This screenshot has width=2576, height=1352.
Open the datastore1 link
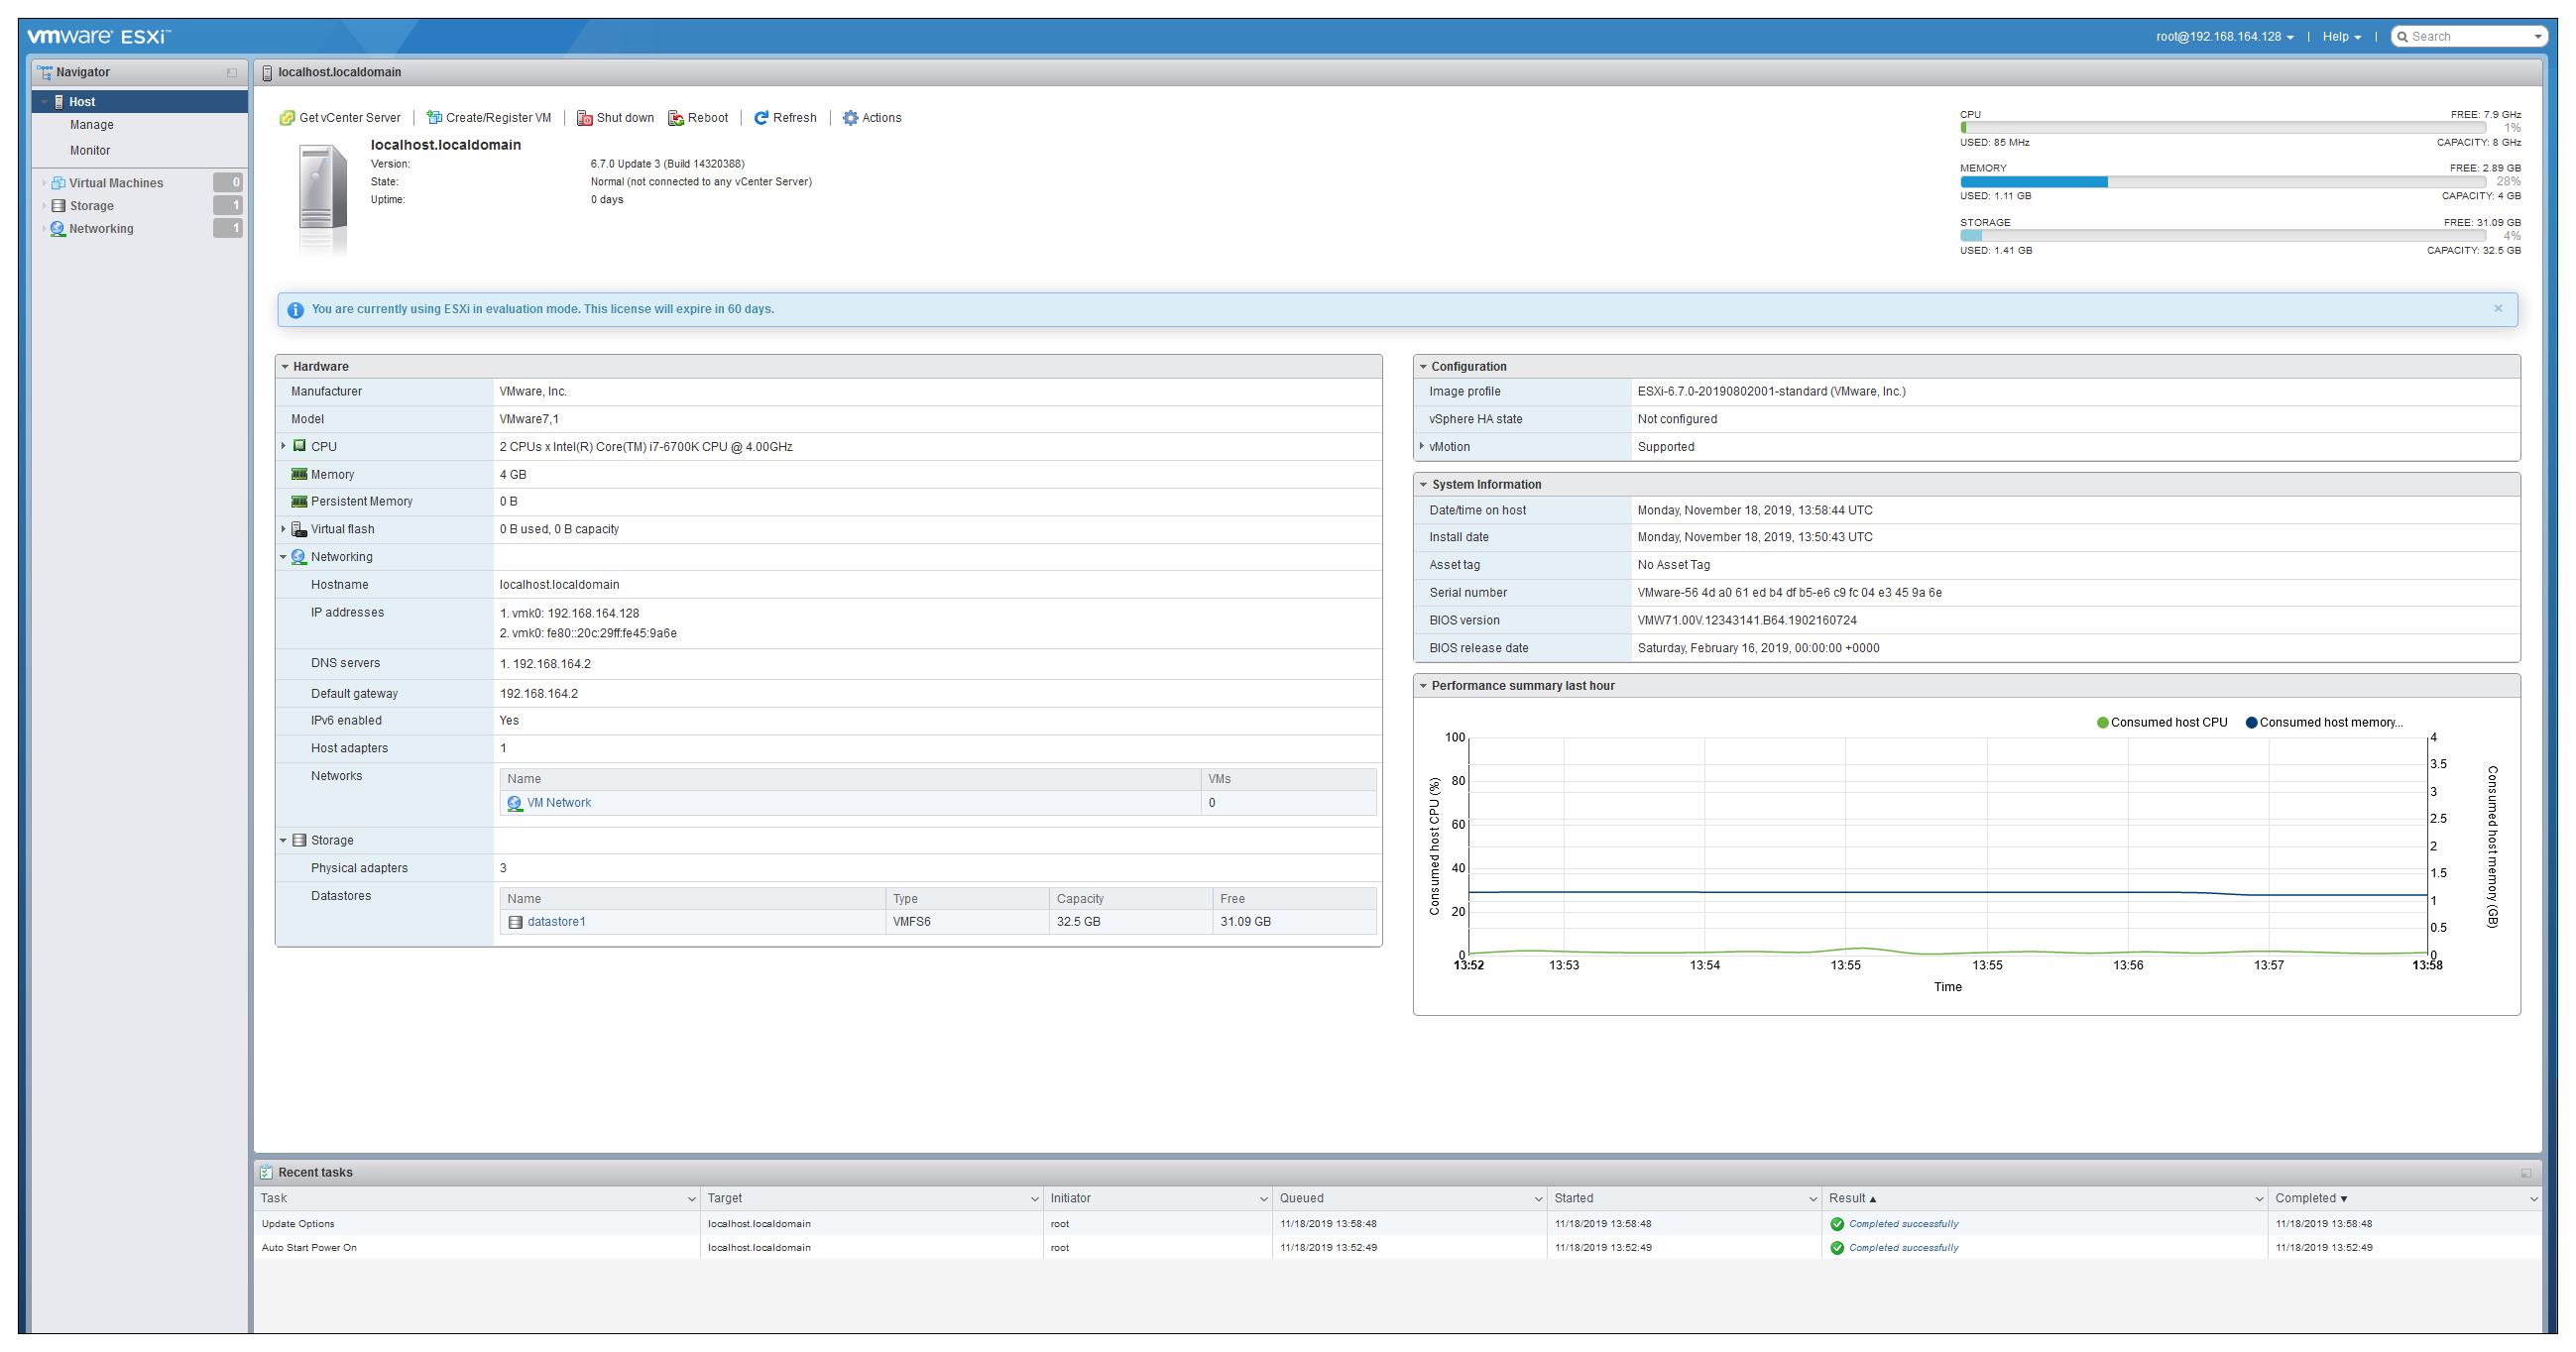[x=556, y=922]
